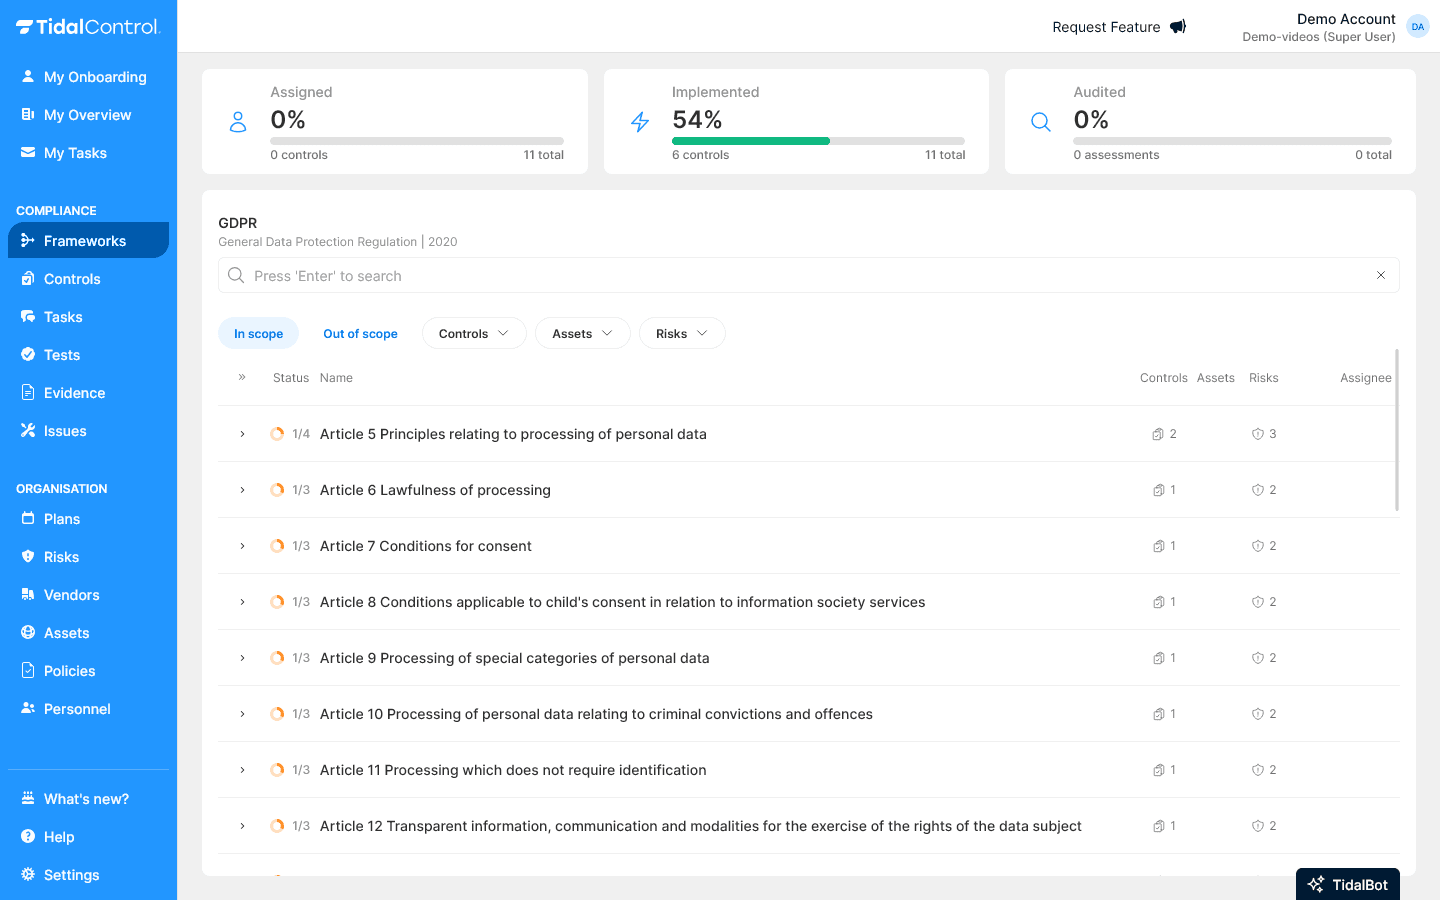
Task: Open the What's new page
Action: (x=85, y=798)
